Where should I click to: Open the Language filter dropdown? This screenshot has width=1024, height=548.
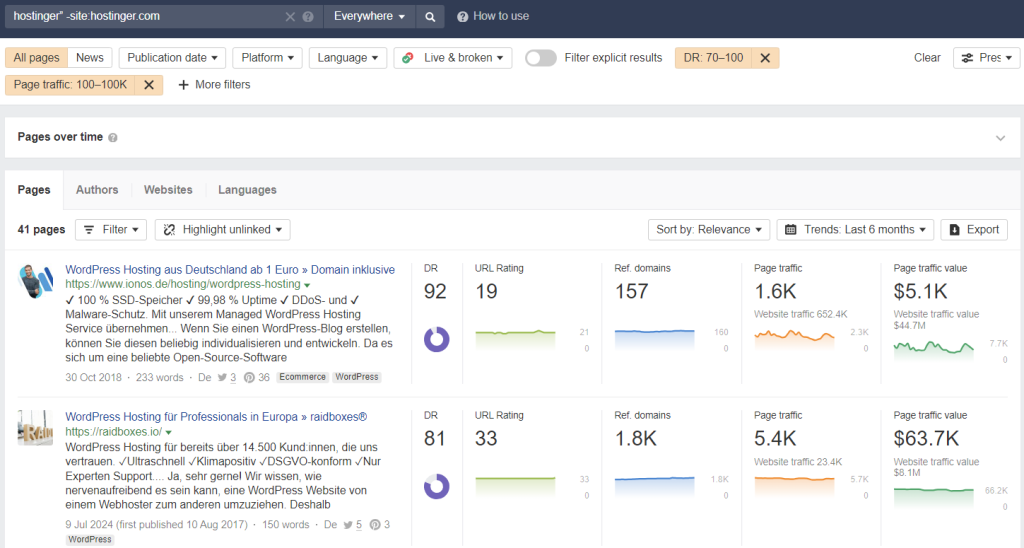(x=347, y=57)
